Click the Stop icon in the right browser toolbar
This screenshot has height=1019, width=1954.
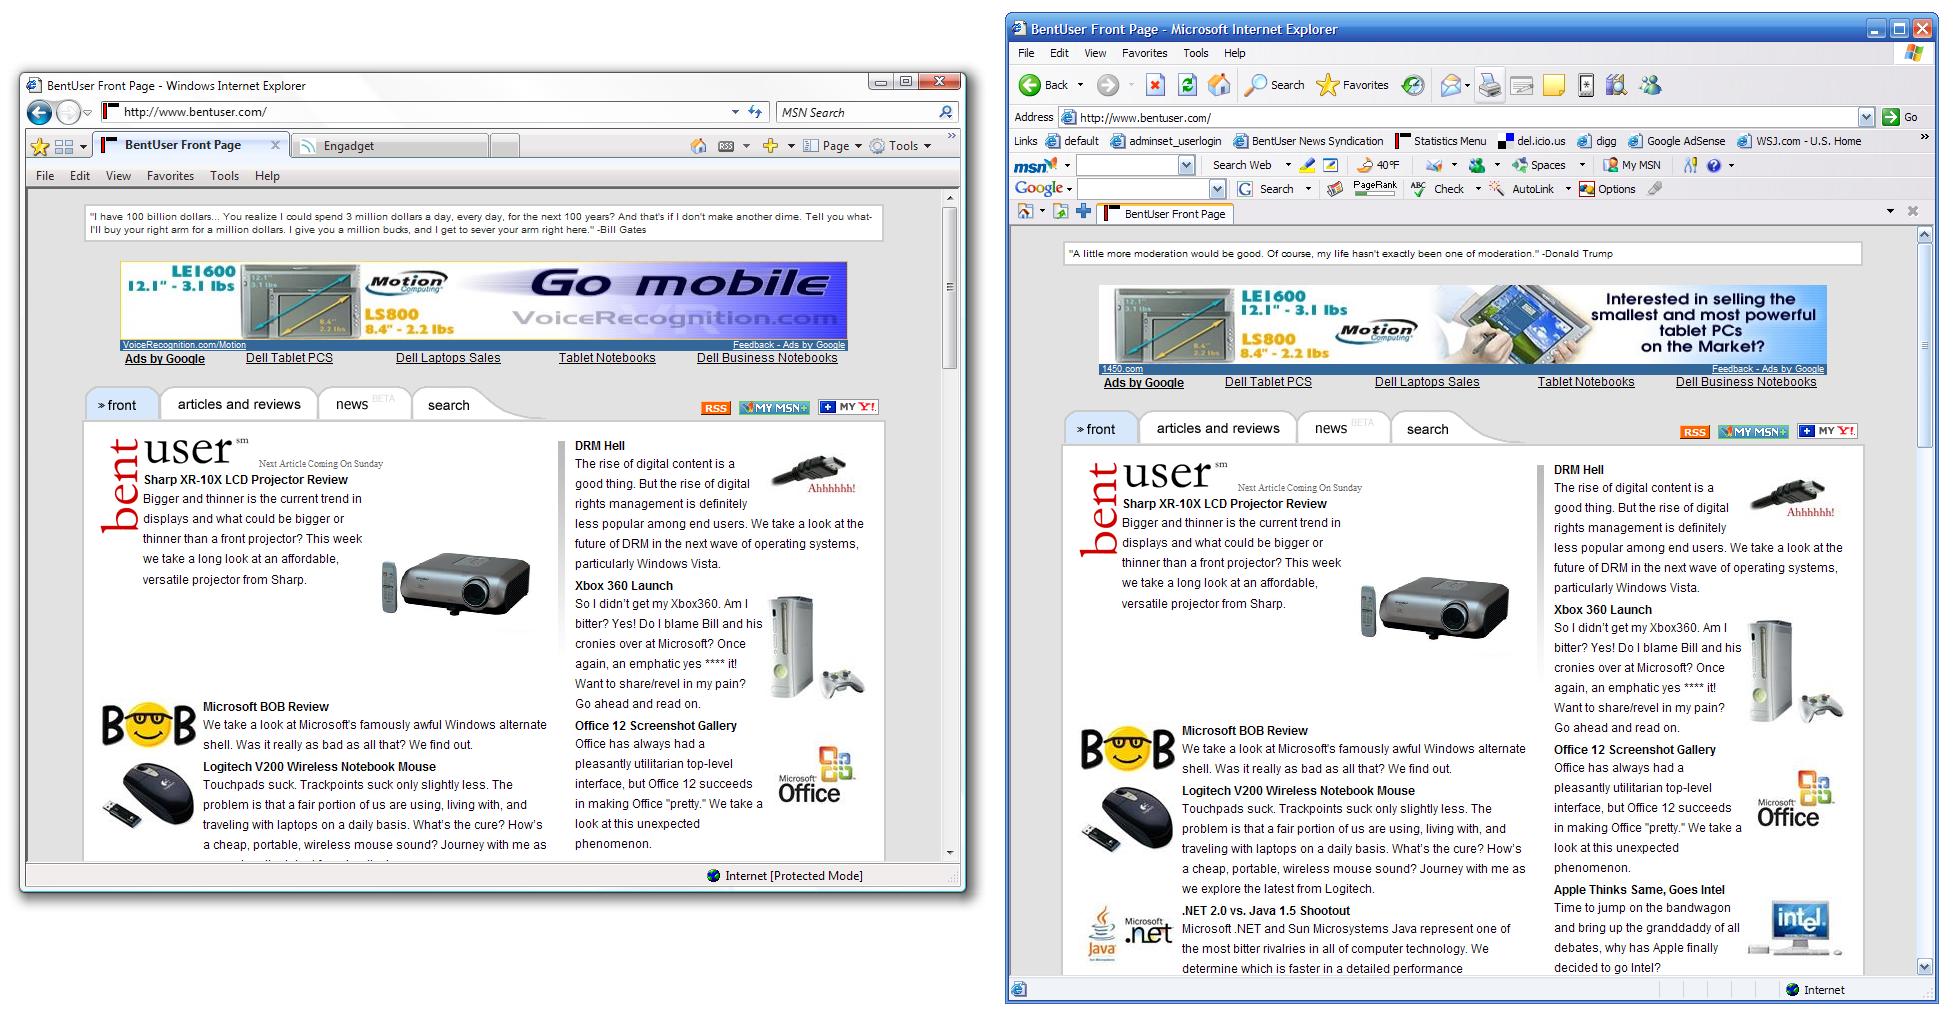coord(1155,86)
